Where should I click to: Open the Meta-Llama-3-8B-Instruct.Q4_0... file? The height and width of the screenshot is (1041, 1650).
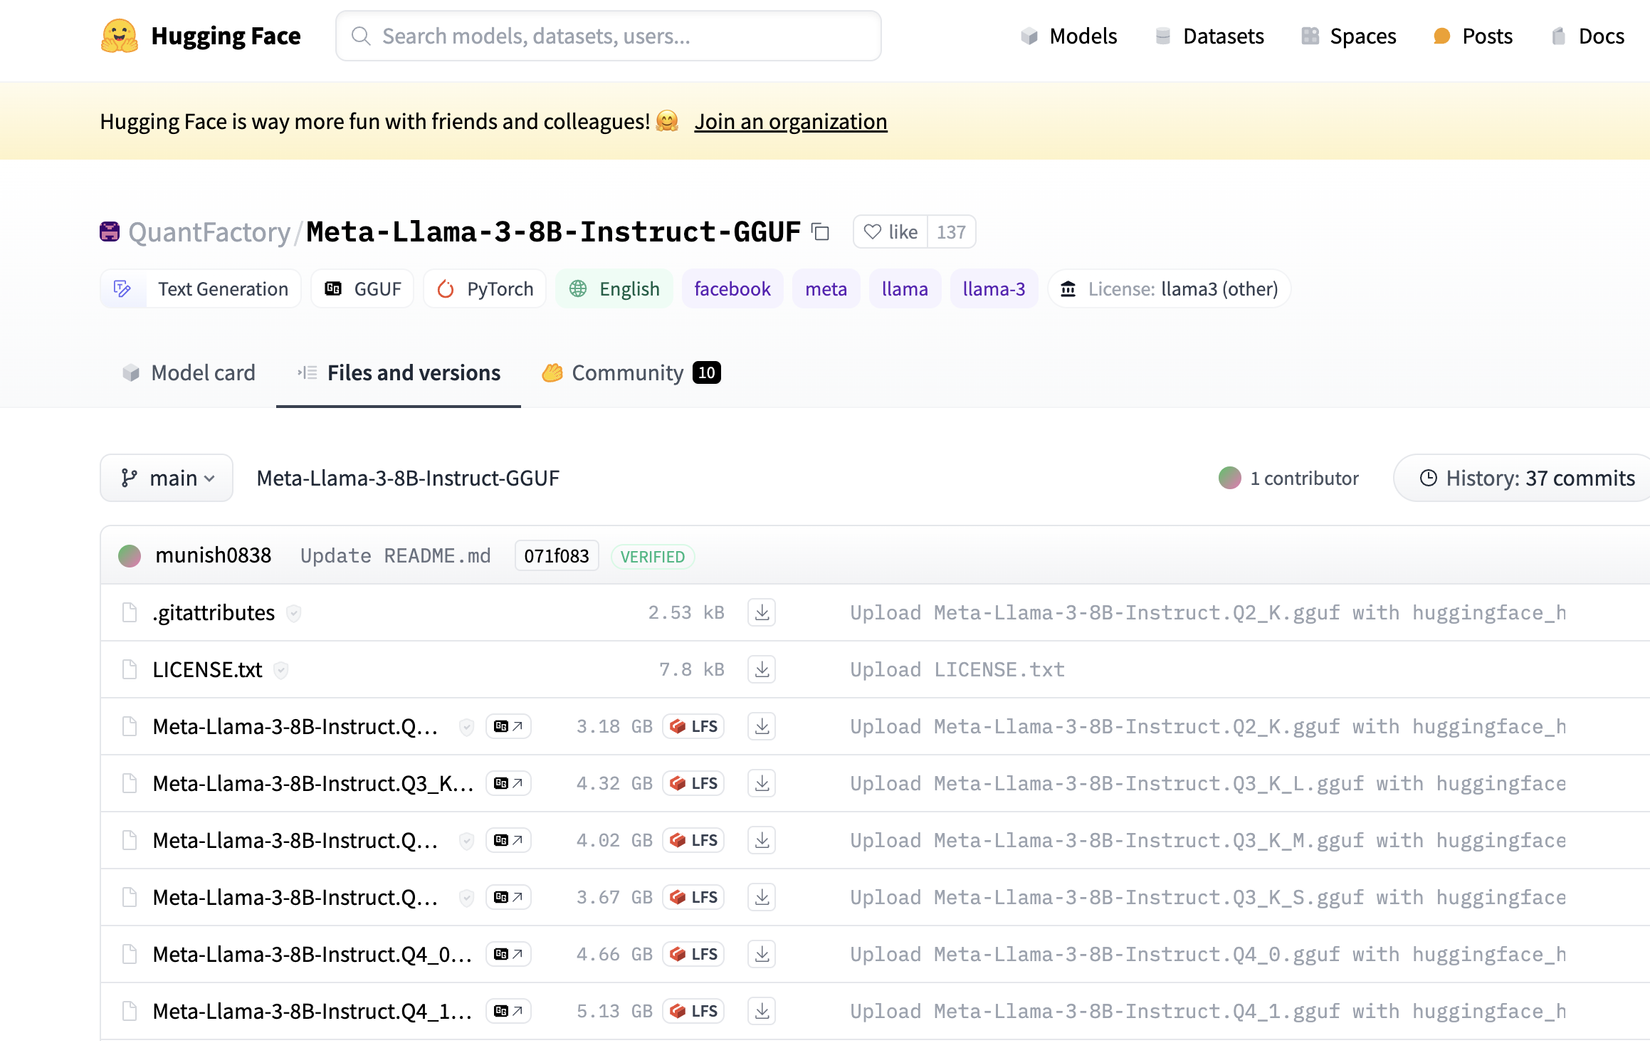click(x=312, y=954)
